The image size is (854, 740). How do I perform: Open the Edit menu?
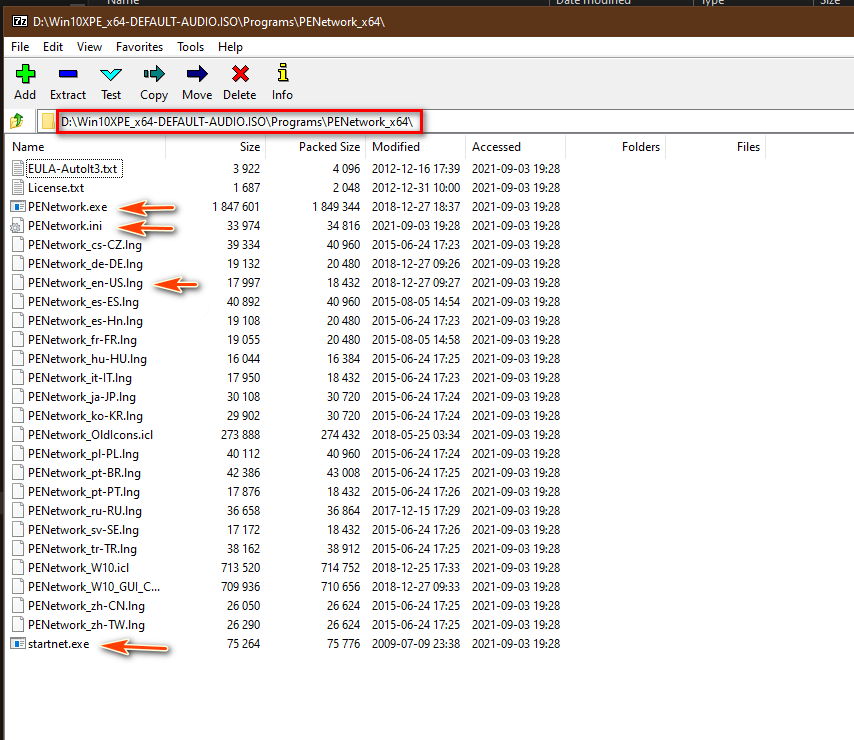point(53,47)
